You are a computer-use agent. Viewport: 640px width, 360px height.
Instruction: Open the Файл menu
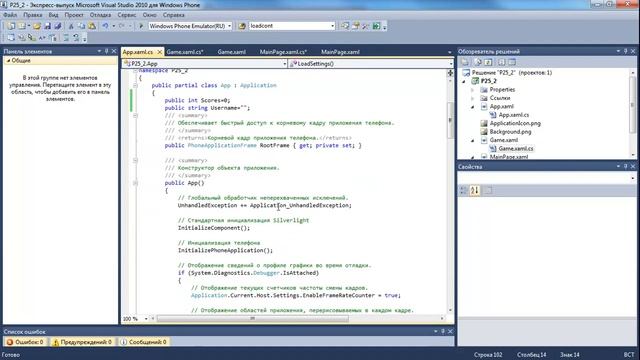pyautogui.click(x=10, y=15)
